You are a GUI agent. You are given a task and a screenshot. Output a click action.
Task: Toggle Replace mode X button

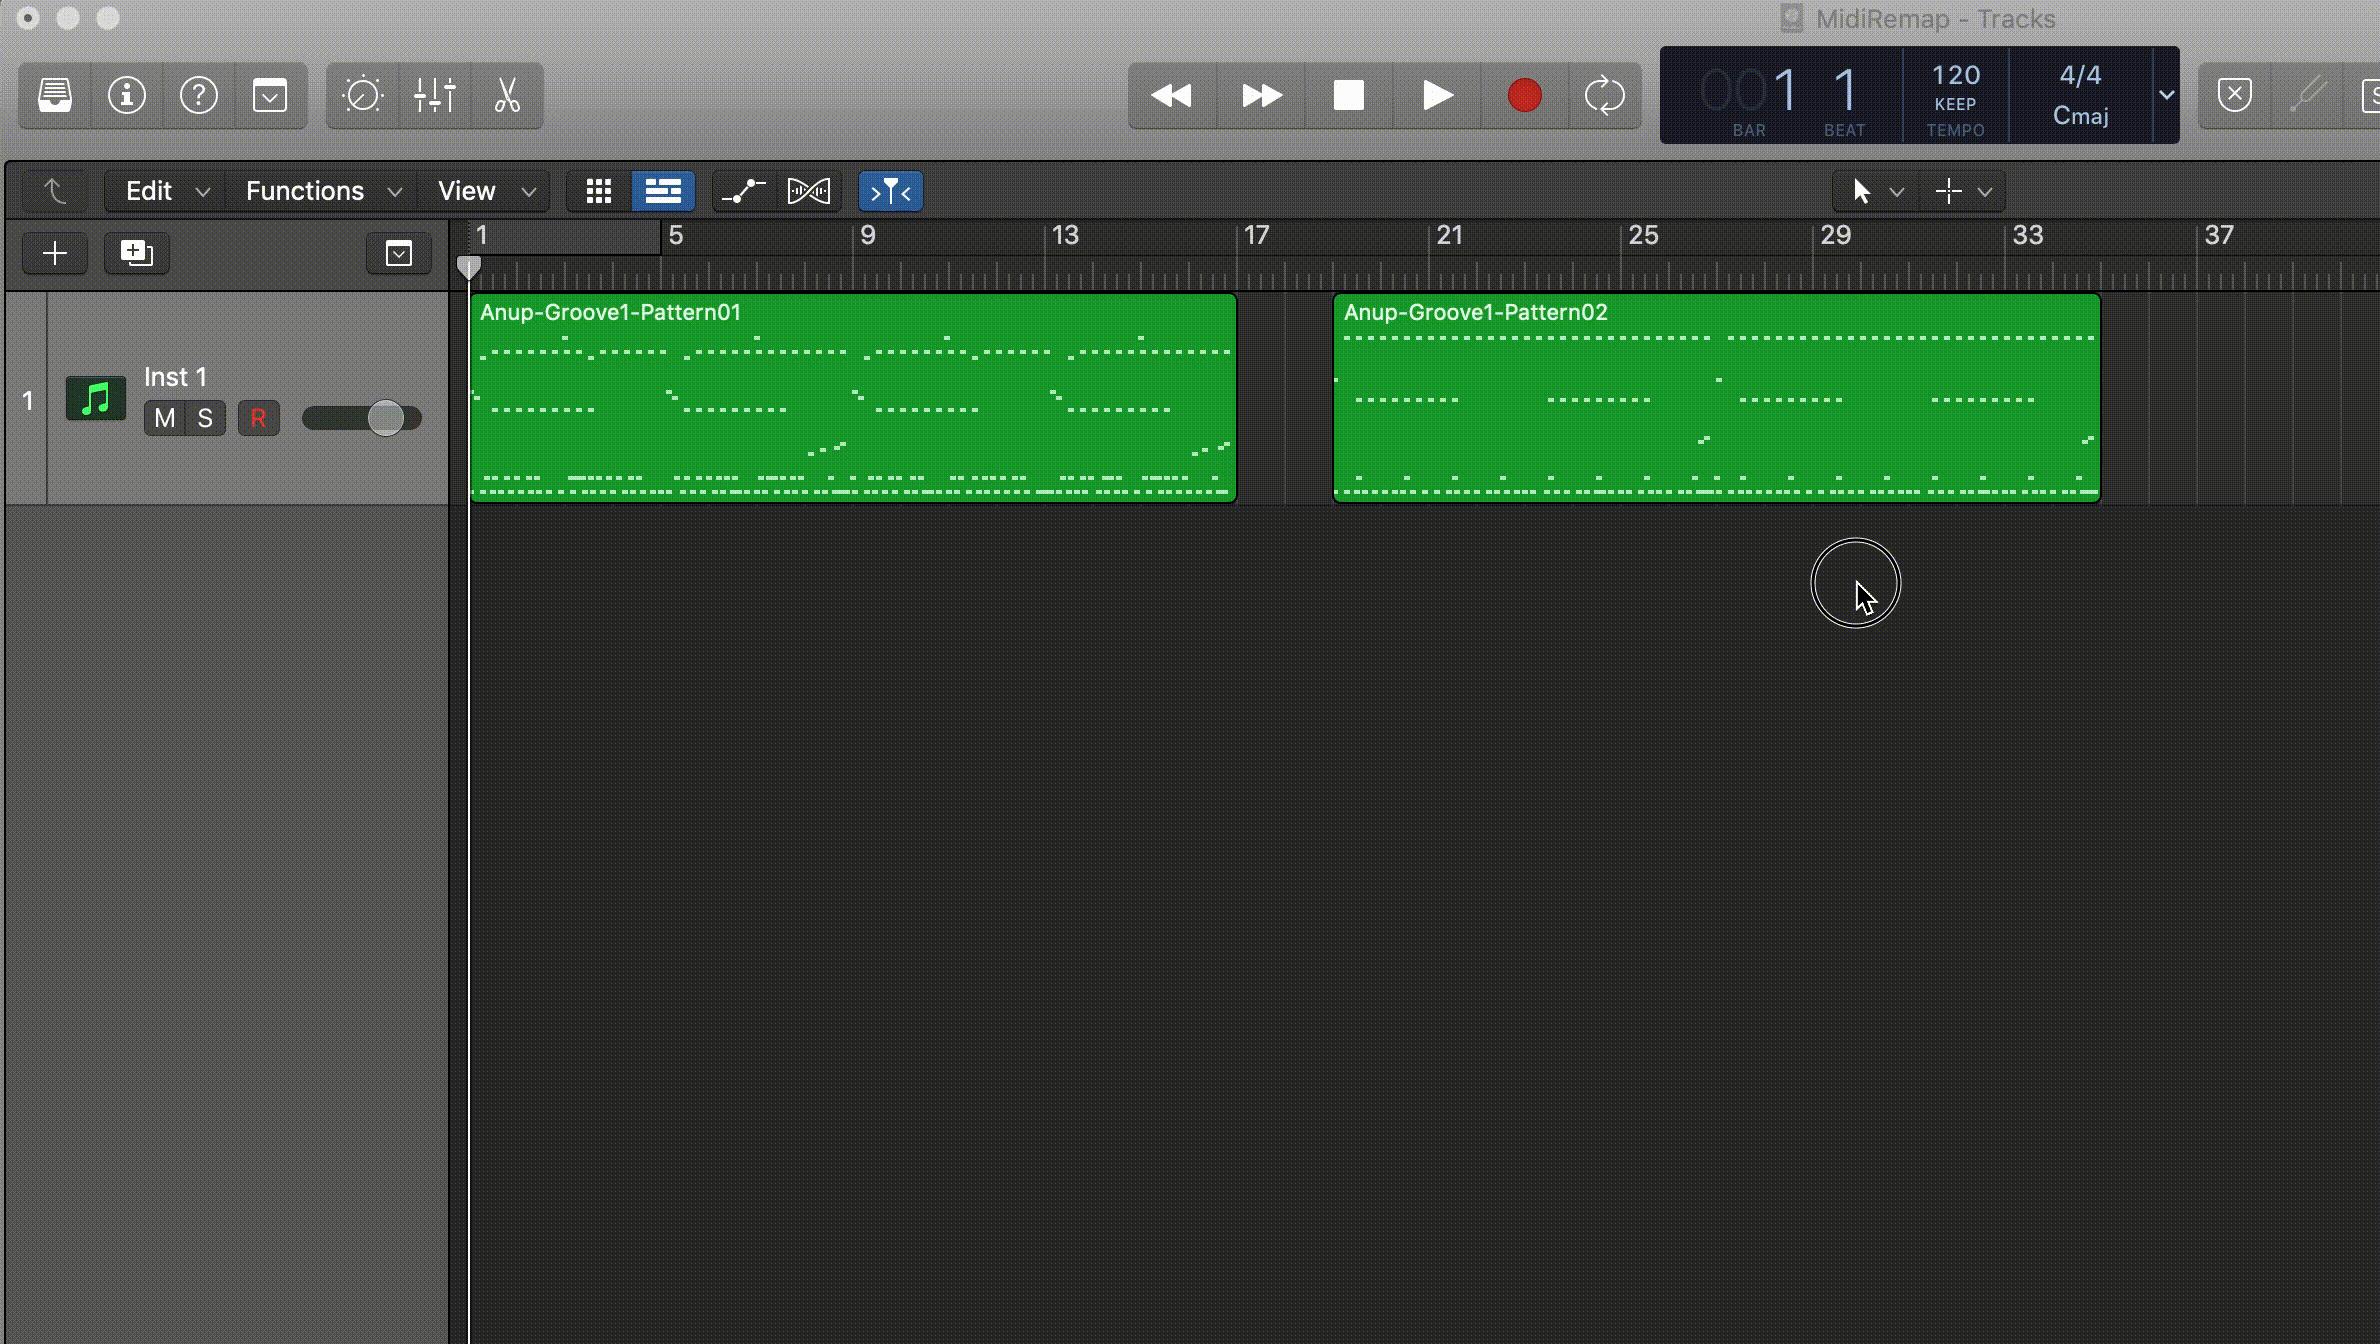pos(2235,96)
